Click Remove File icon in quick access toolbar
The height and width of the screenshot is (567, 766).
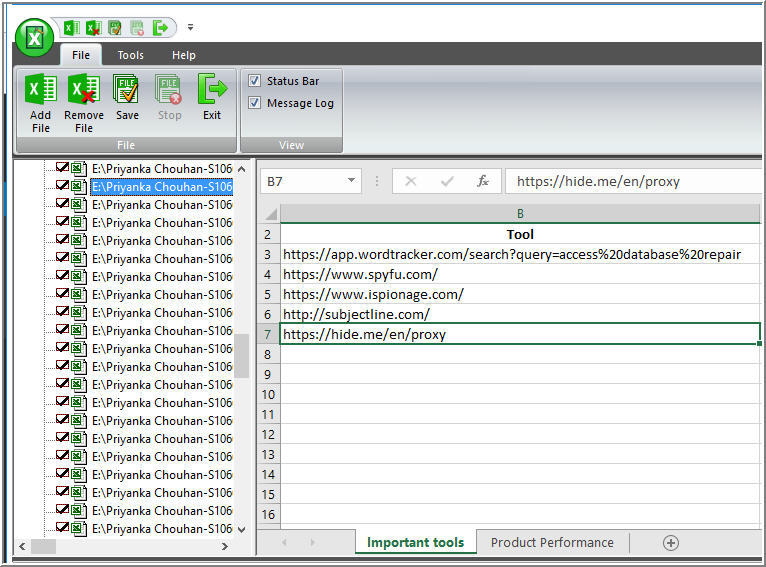[93, 28]
